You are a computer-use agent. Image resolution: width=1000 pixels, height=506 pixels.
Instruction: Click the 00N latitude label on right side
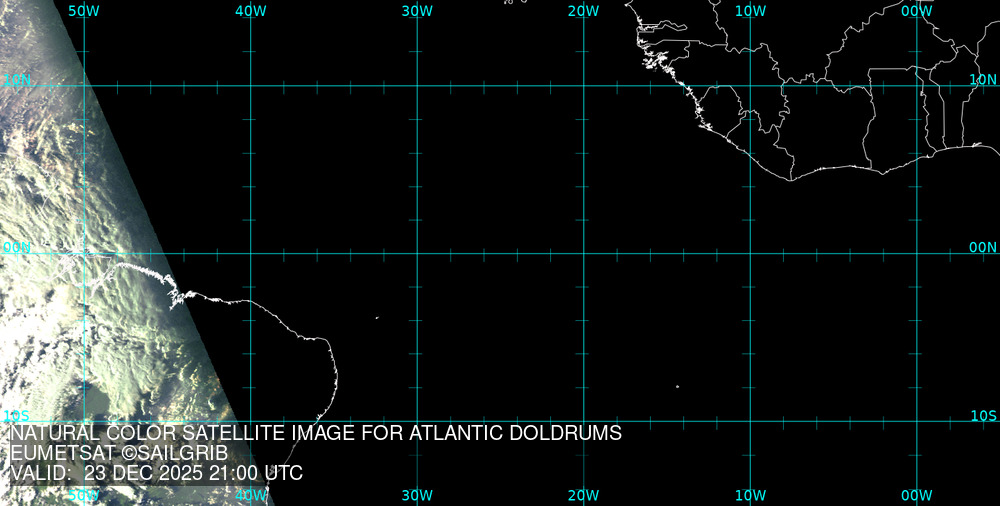(x=983, y=247)
